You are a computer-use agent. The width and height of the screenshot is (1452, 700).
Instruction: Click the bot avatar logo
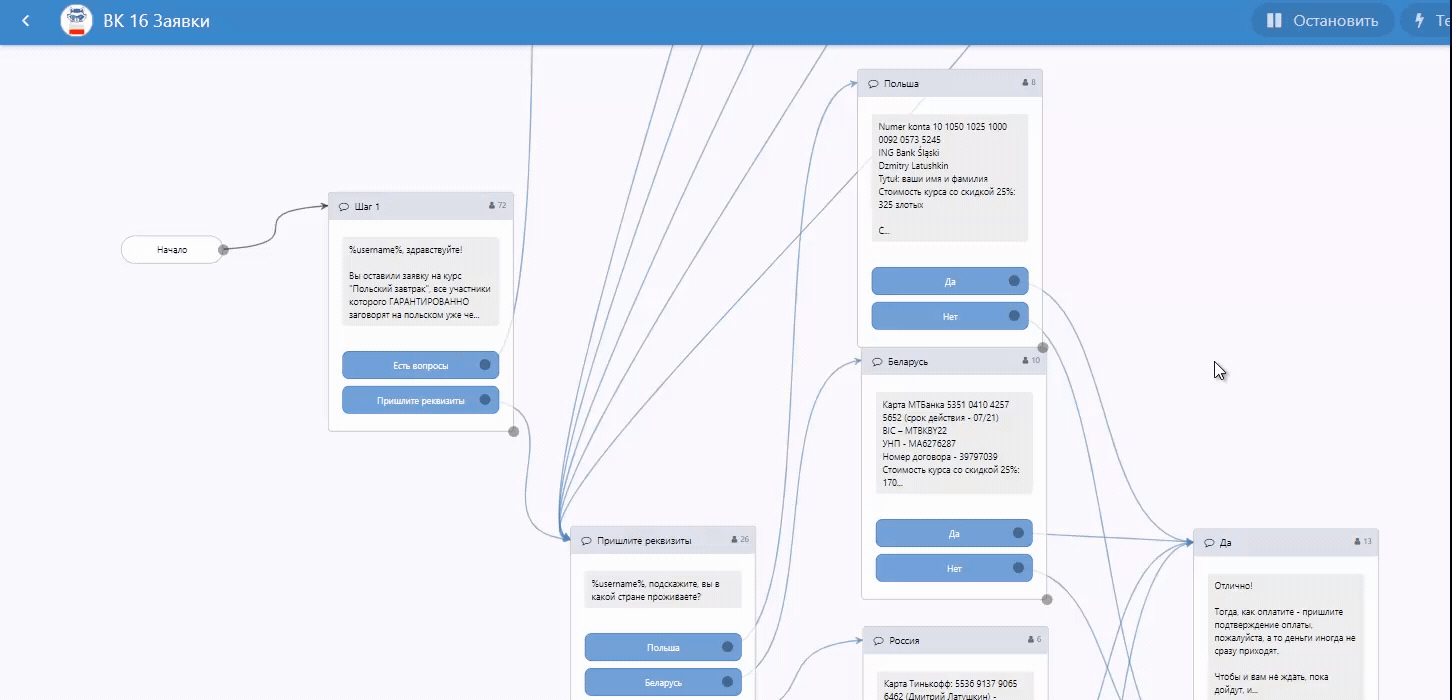(x=76, y=21)
